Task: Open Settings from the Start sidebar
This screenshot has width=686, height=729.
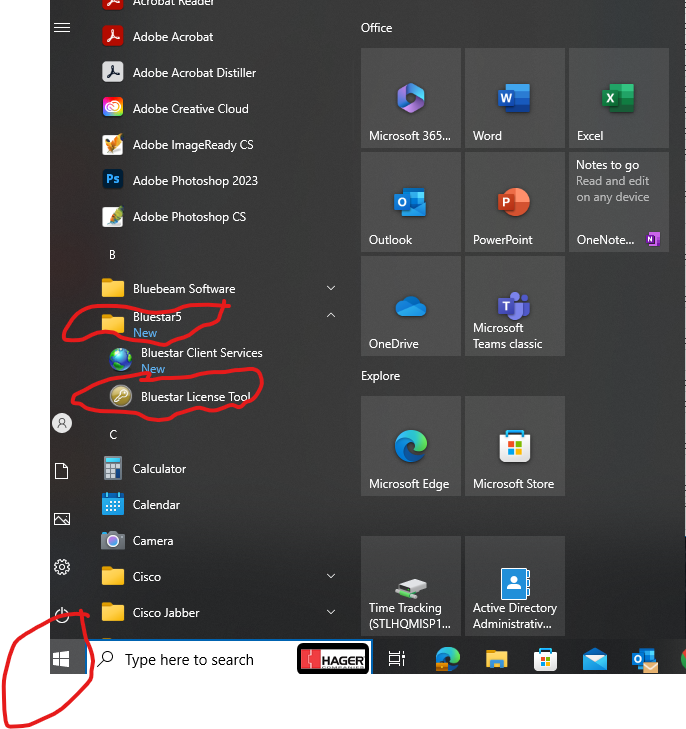Action: [62, 567]
